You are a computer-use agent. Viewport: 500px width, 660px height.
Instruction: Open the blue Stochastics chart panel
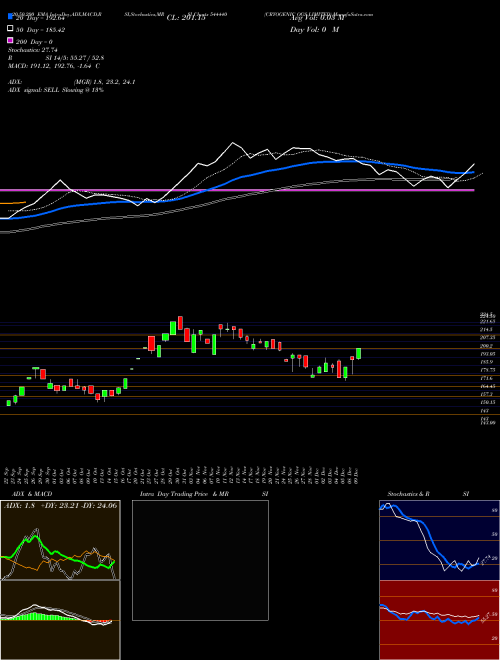(x=439, y=540)
